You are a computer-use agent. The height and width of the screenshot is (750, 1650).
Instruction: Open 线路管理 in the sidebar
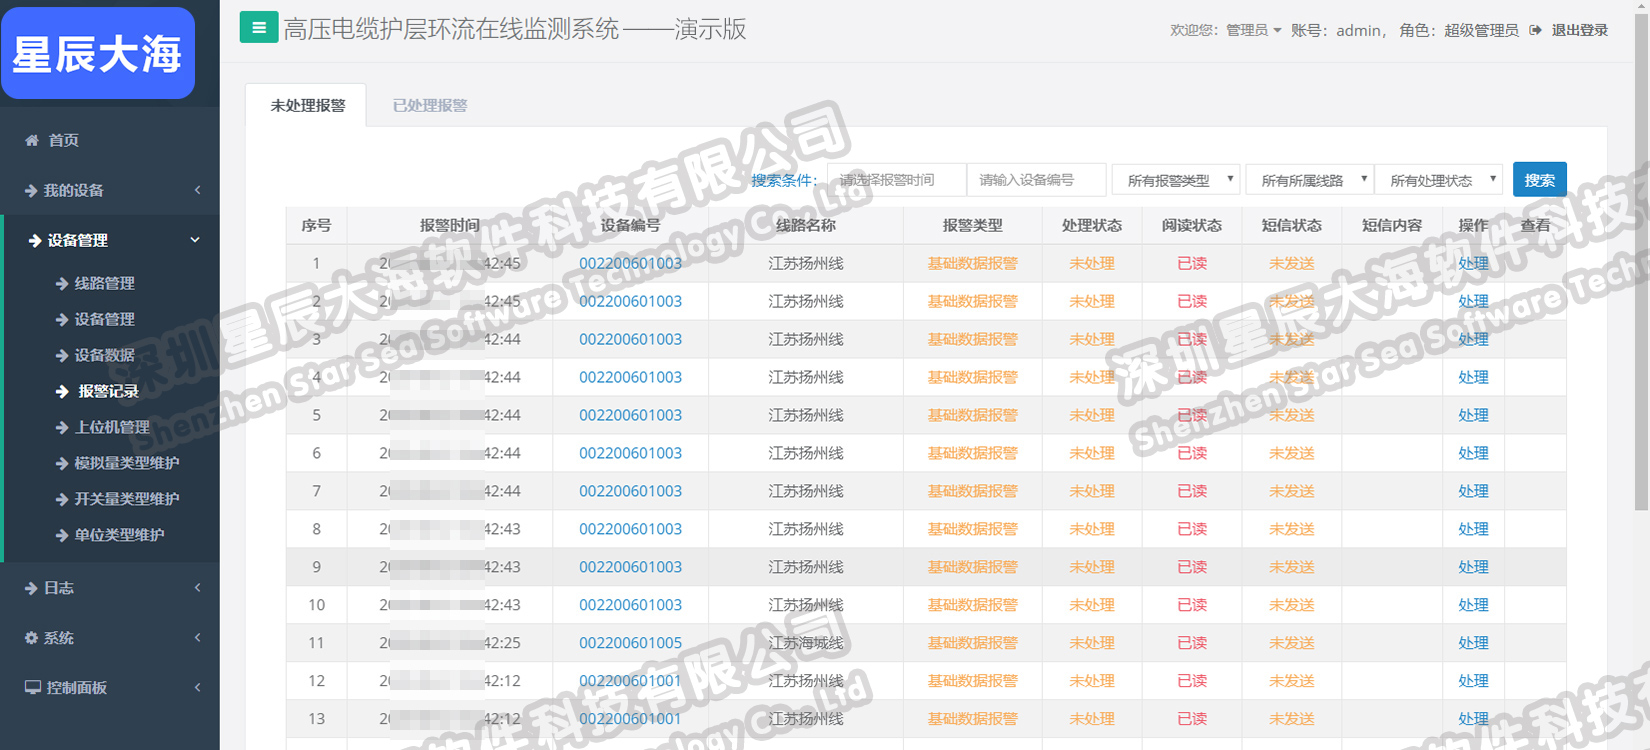pos(104,284)
